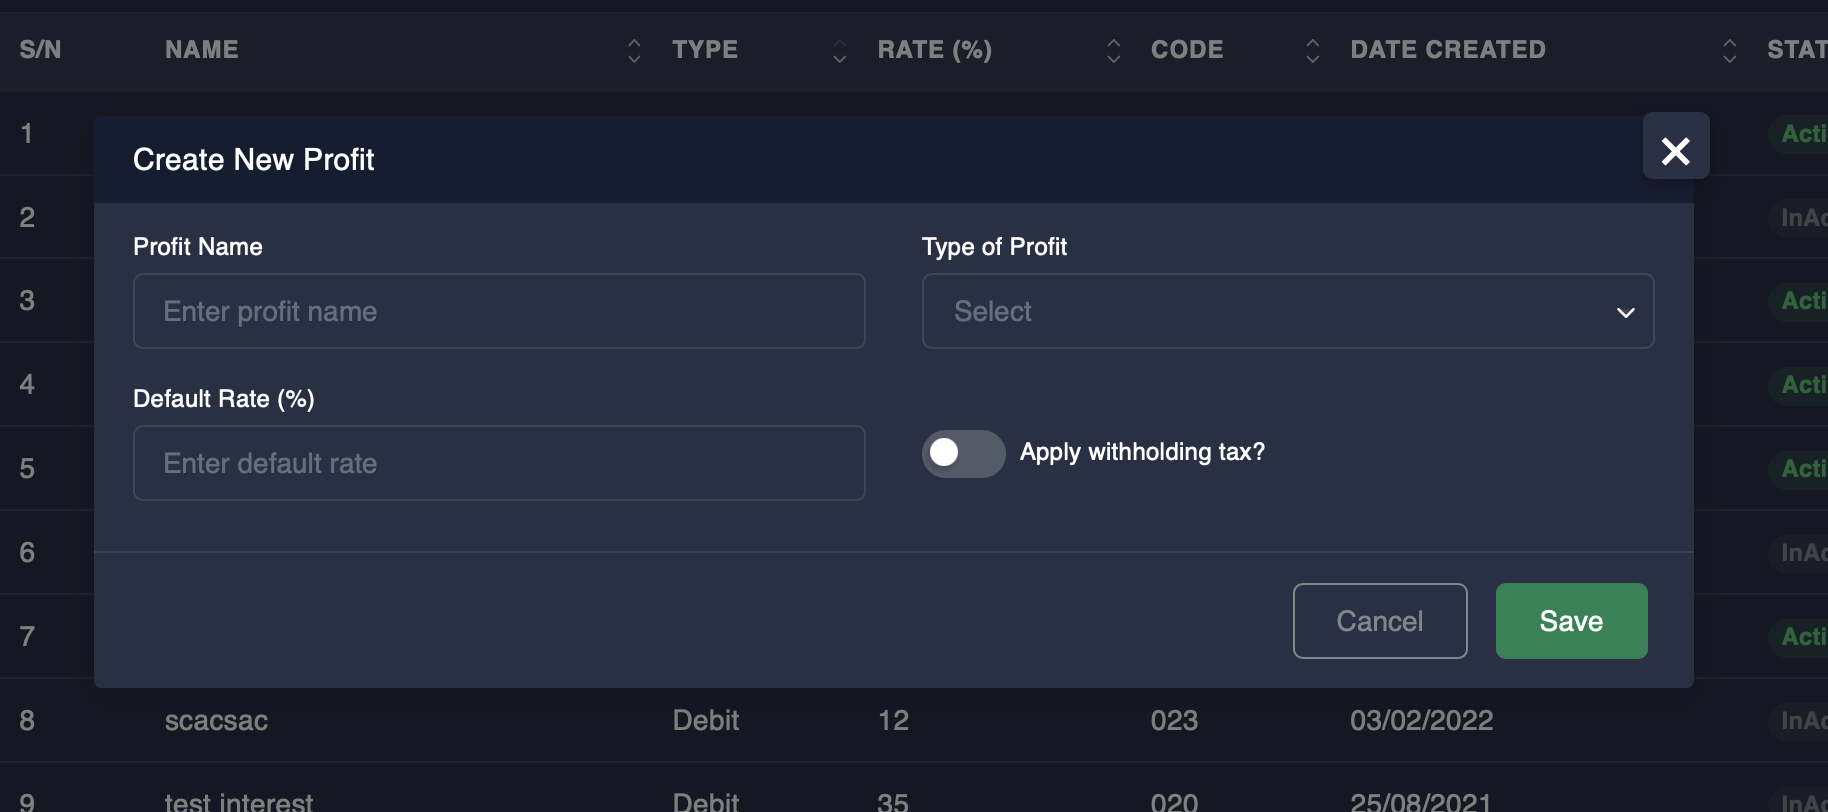Sort table by Type column arrows
This screenshot has height=812, width=1828.
pos(840,51)
